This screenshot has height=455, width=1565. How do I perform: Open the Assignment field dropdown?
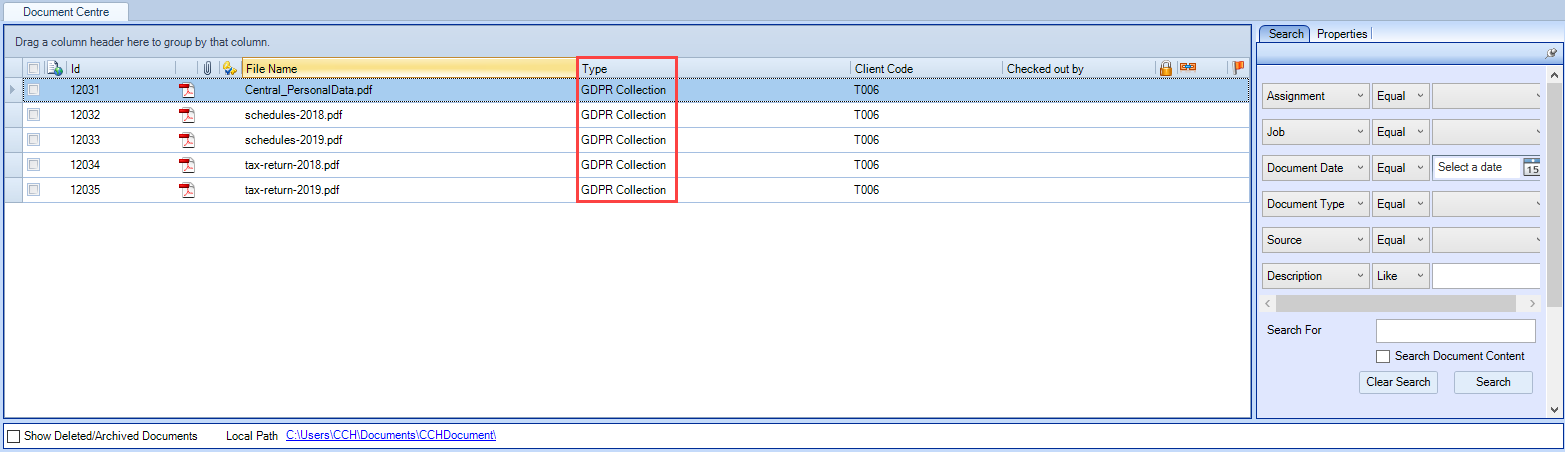click(x=1316, y=96)
